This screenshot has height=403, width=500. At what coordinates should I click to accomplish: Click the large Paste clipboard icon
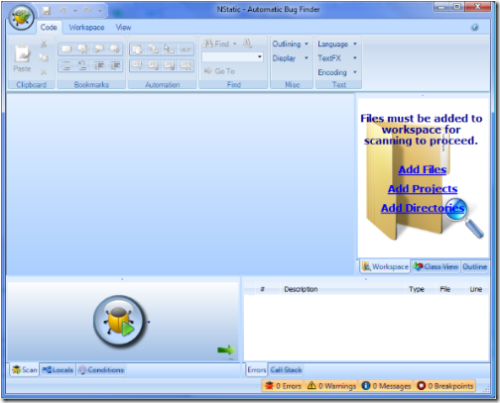22,53
